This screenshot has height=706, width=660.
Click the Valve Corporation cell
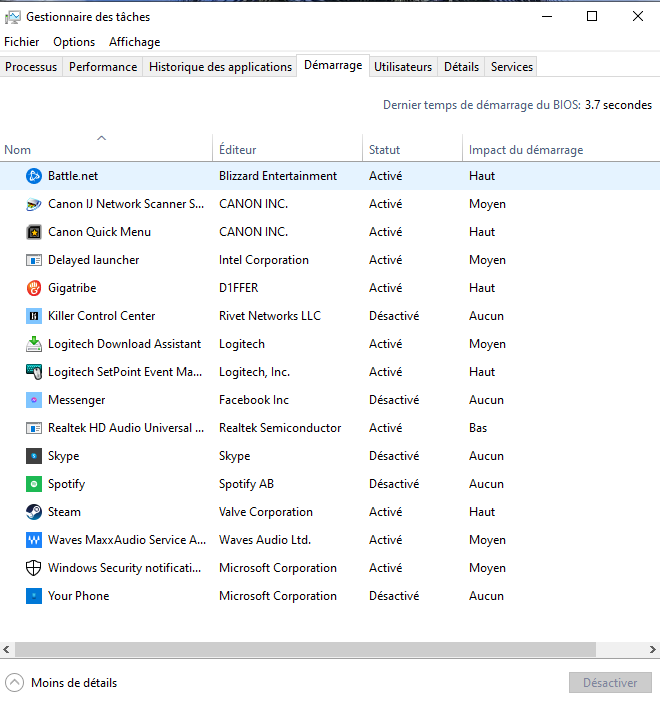(x=266, y=512)
